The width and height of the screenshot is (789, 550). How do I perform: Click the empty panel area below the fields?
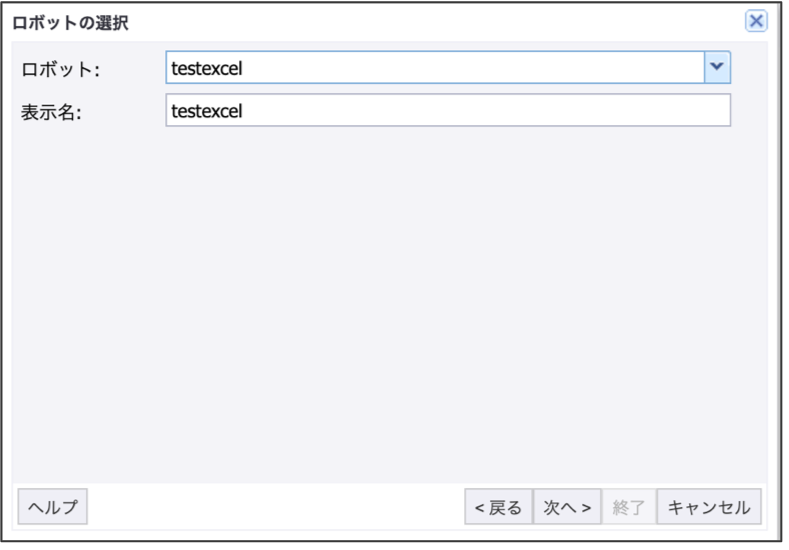pyautogui.click(x=390, y=300)
